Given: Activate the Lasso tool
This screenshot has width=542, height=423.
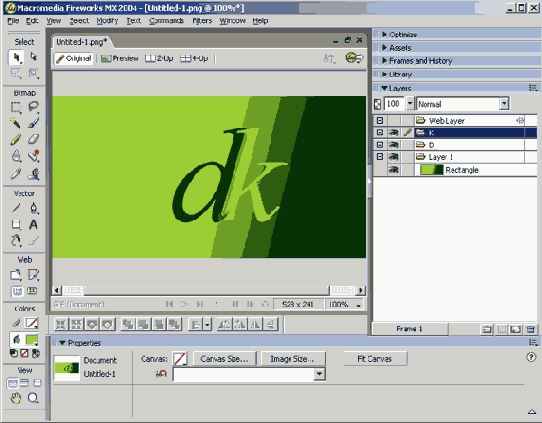Looking at the screenshot, I should pos(33,106).
